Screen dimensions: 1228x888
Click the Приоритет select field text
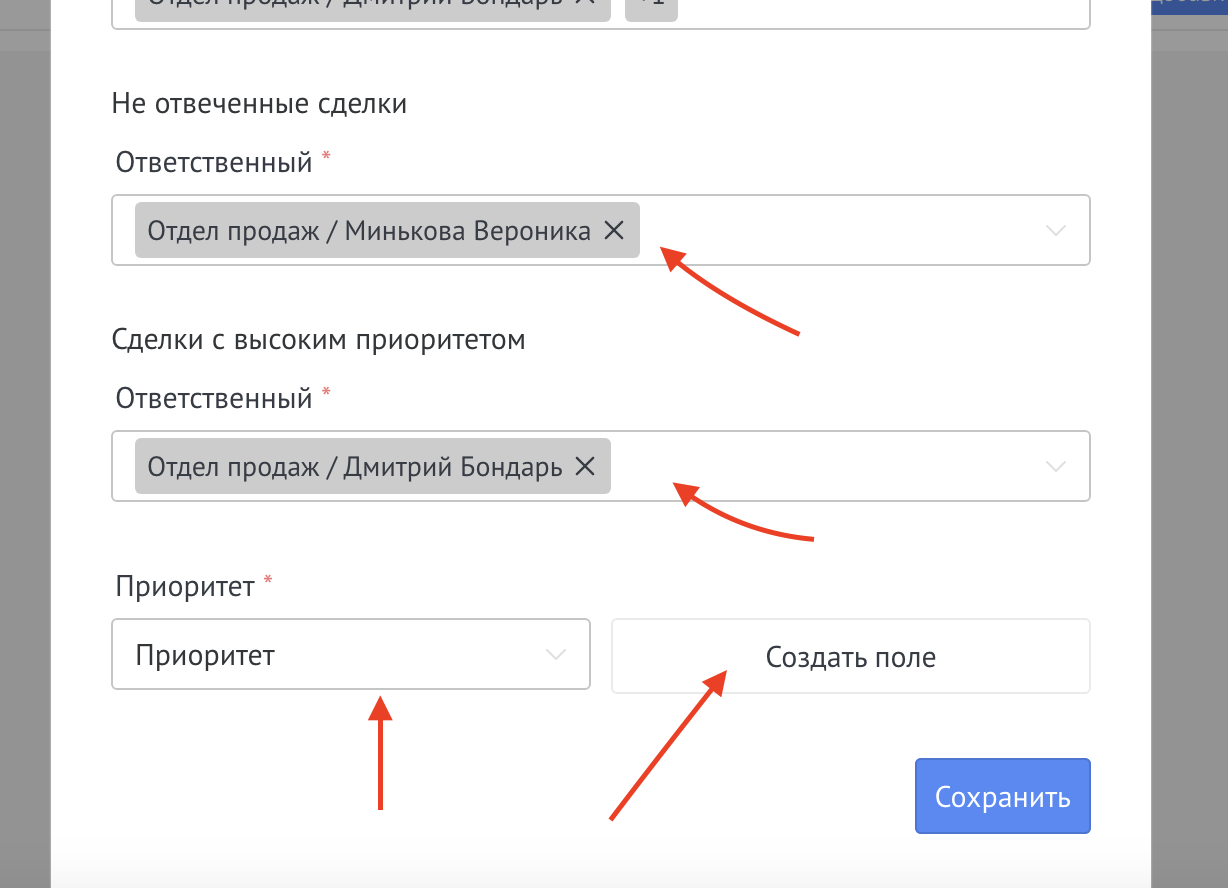(205, 657)
